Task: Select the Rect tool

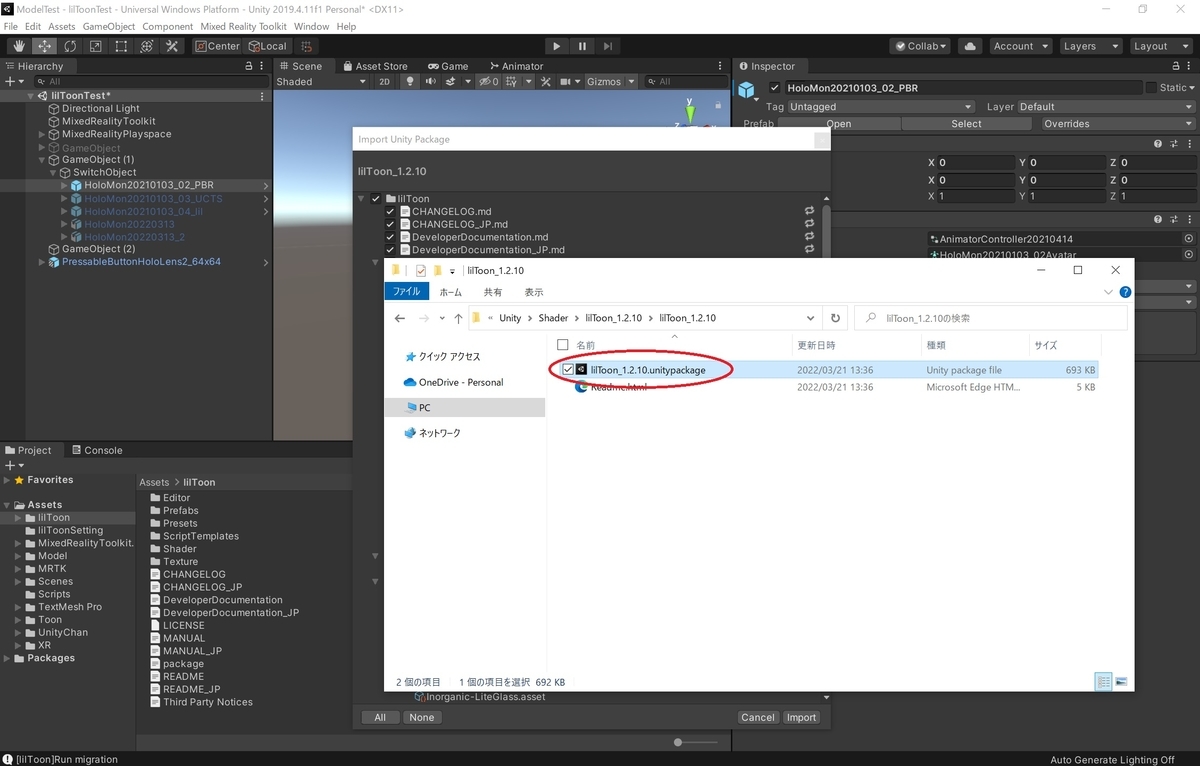Action: tap(121, 46)
